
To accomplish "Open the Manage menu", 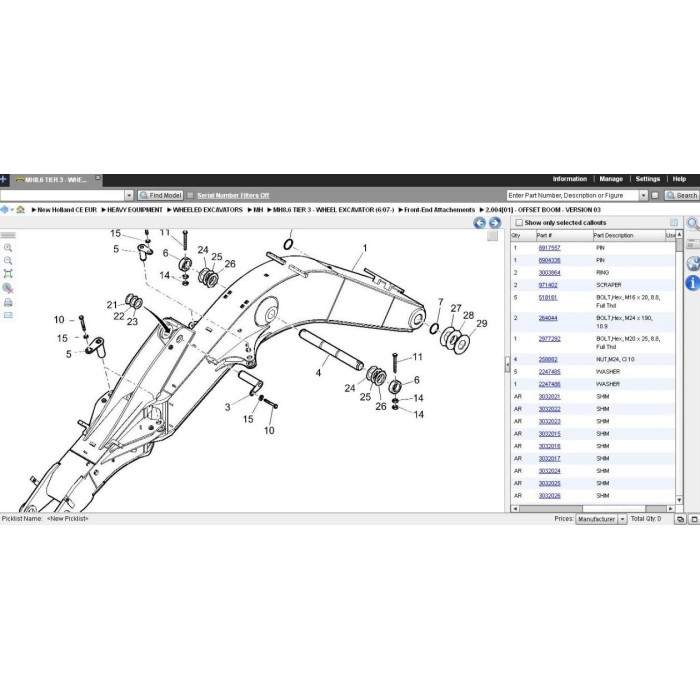I will 611,179.
